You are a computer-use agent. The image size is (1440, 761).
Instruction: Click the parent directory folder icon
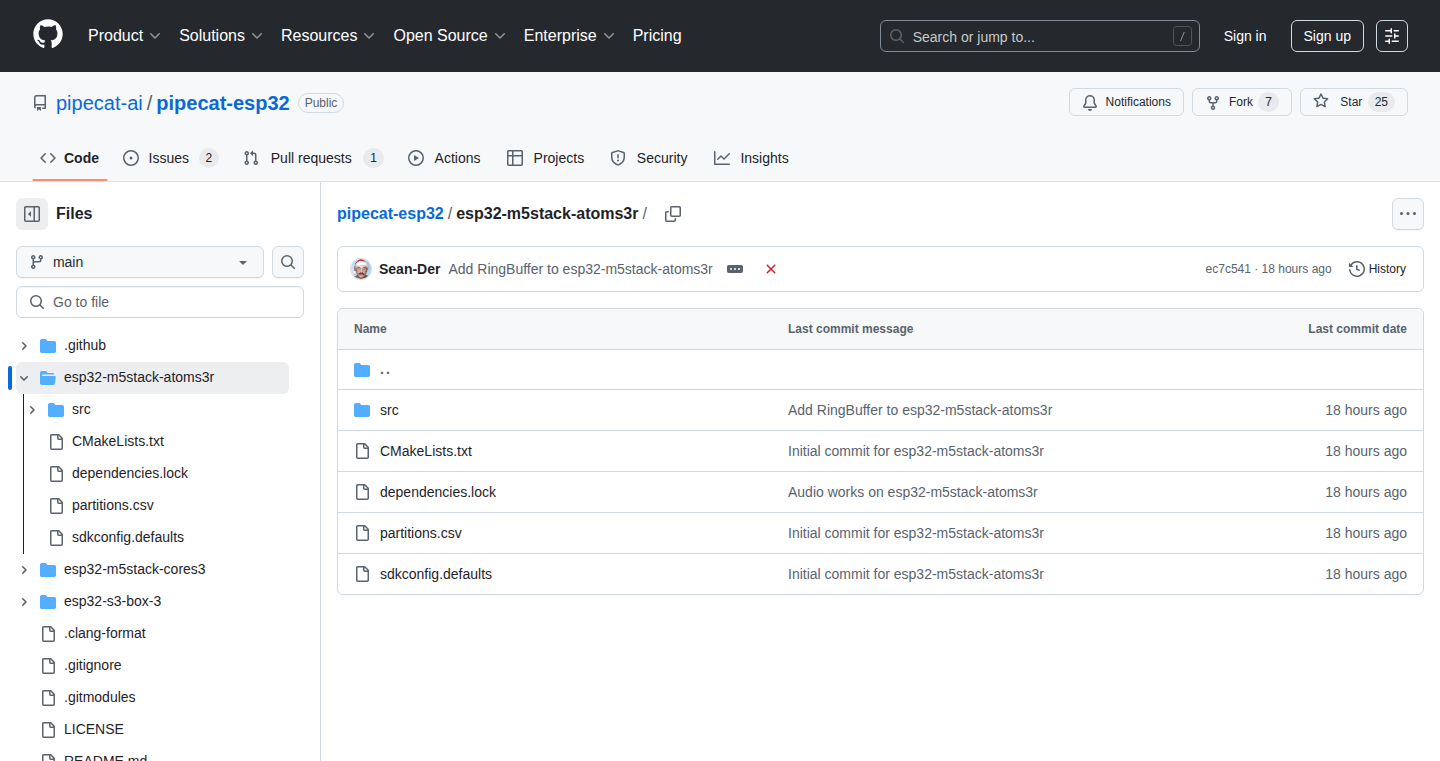pyautogui.click(x=362, y=370)
